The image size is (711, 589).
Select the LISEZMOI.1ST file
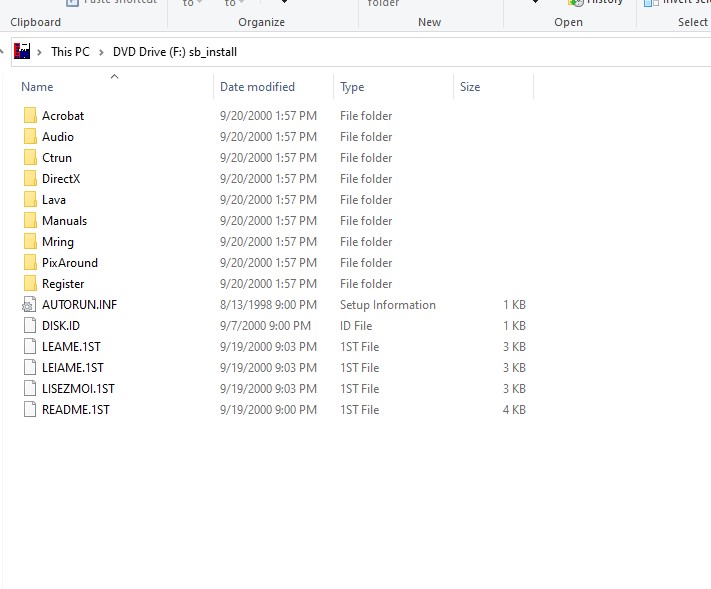[78, 389]
